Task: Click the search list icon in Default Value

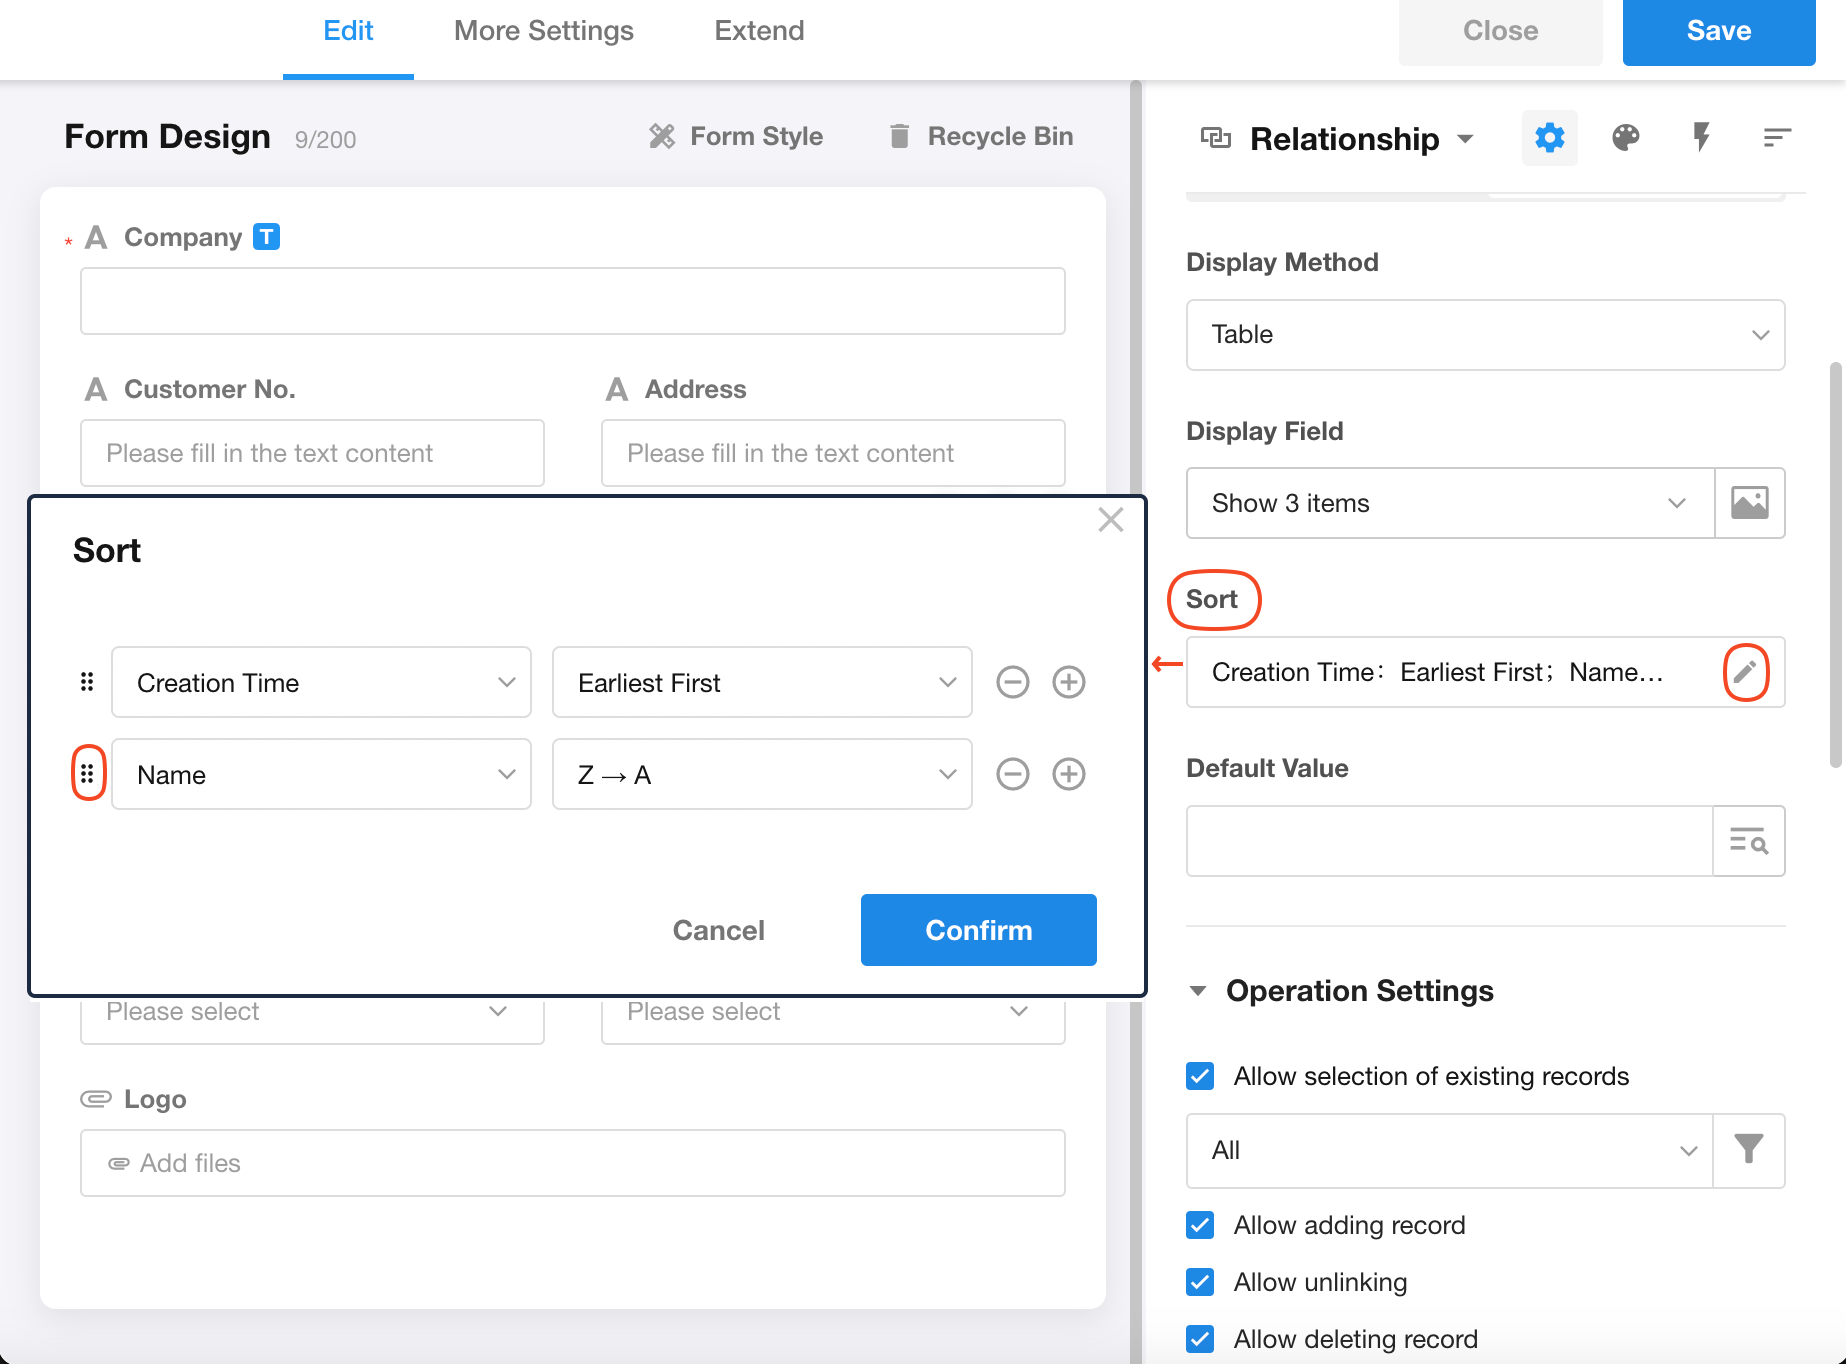Action: [x=1748, y=841]
